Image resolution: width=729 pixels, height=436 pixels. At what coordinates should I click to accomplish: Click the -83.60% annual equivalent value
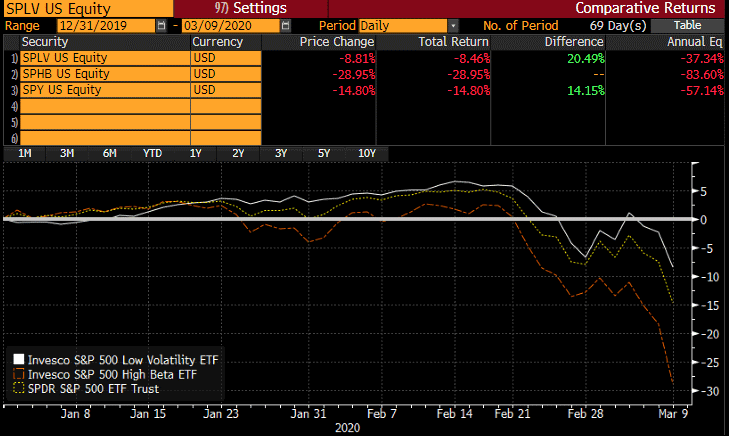click(x=702, y=74)
